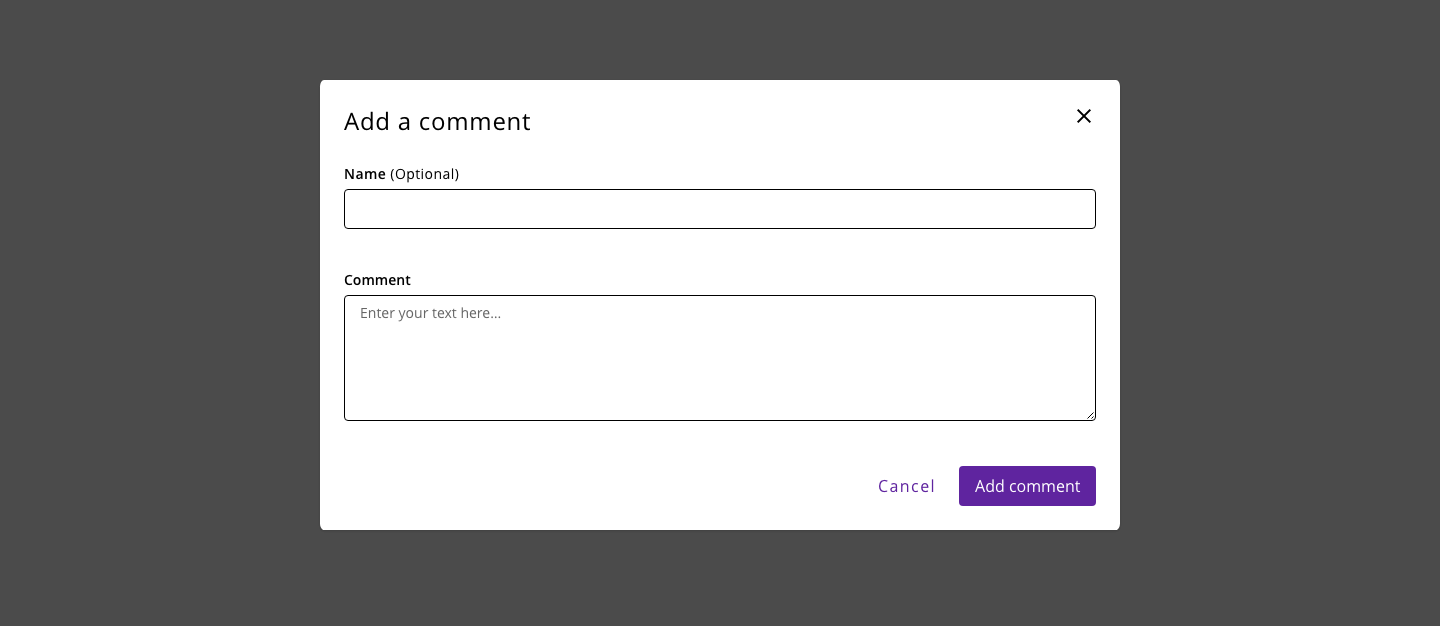Select the Enter your text here field

pos(719,357)
